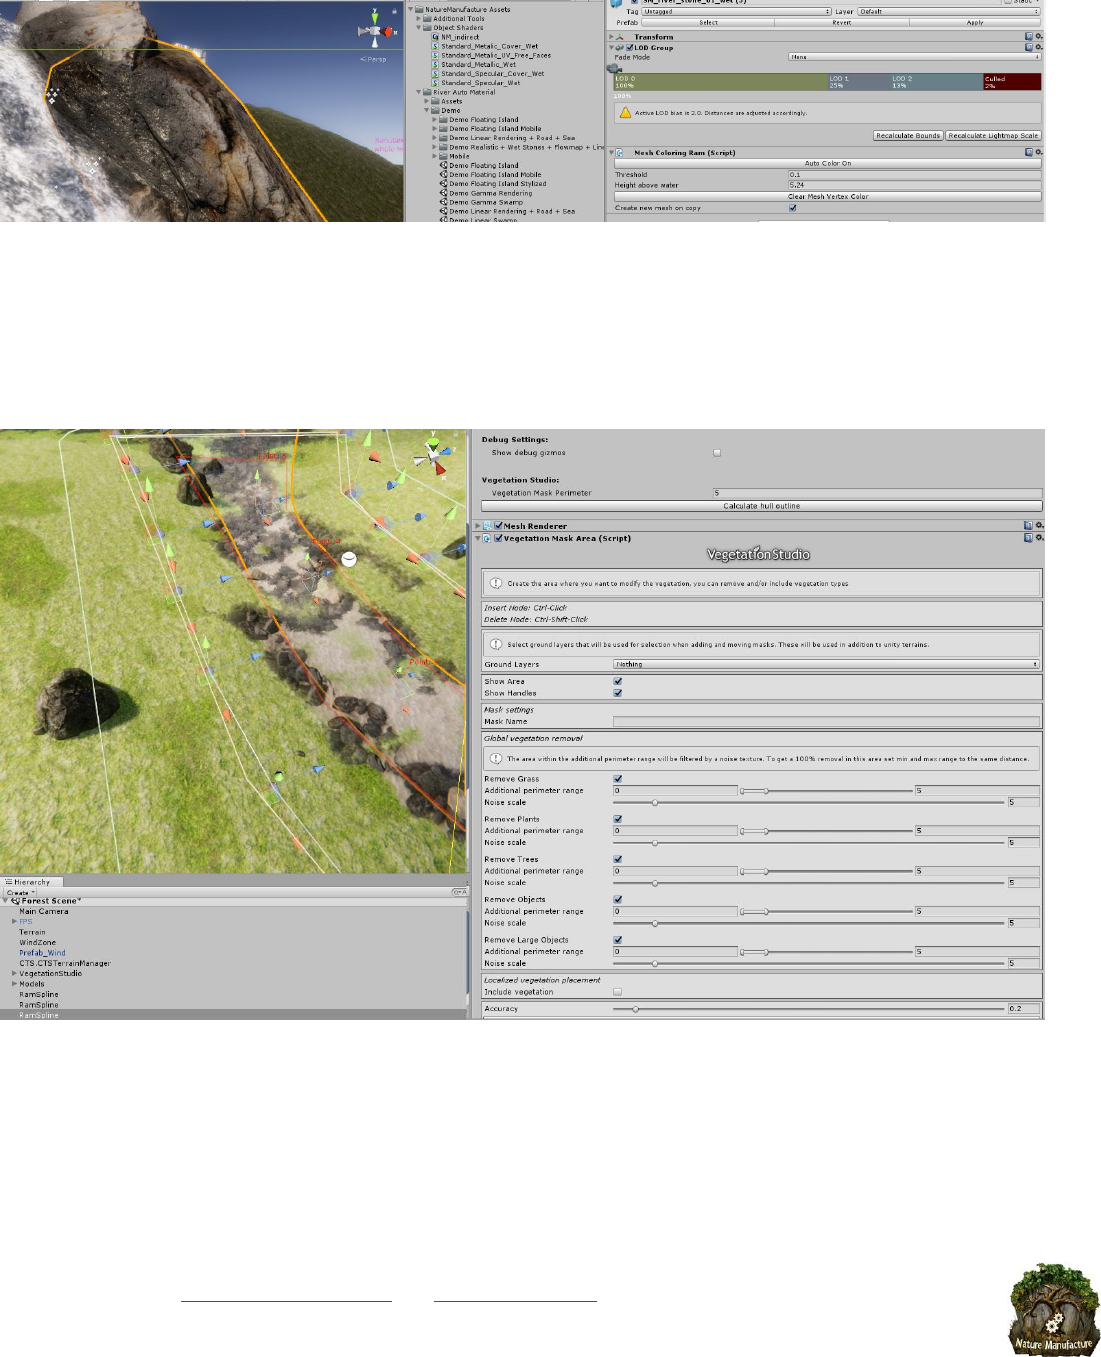Open Mesh Renderer help reference icon

pos(1028,525)
